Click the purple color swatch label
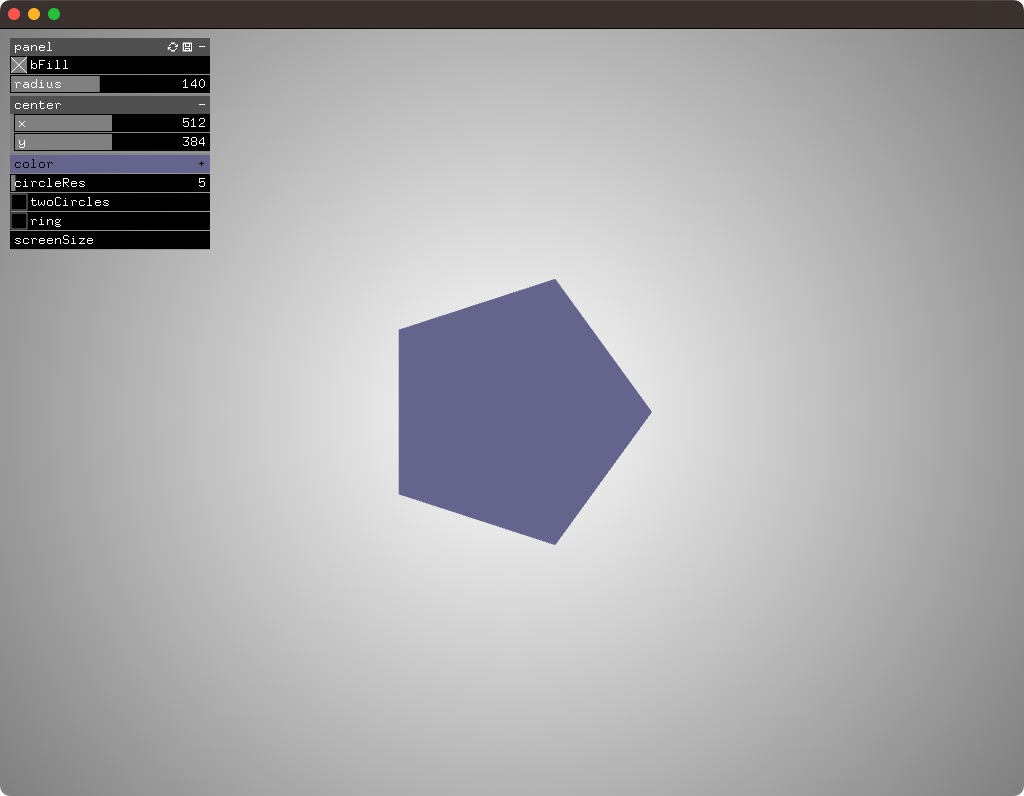1024x796 pixels. click(34, 164)
